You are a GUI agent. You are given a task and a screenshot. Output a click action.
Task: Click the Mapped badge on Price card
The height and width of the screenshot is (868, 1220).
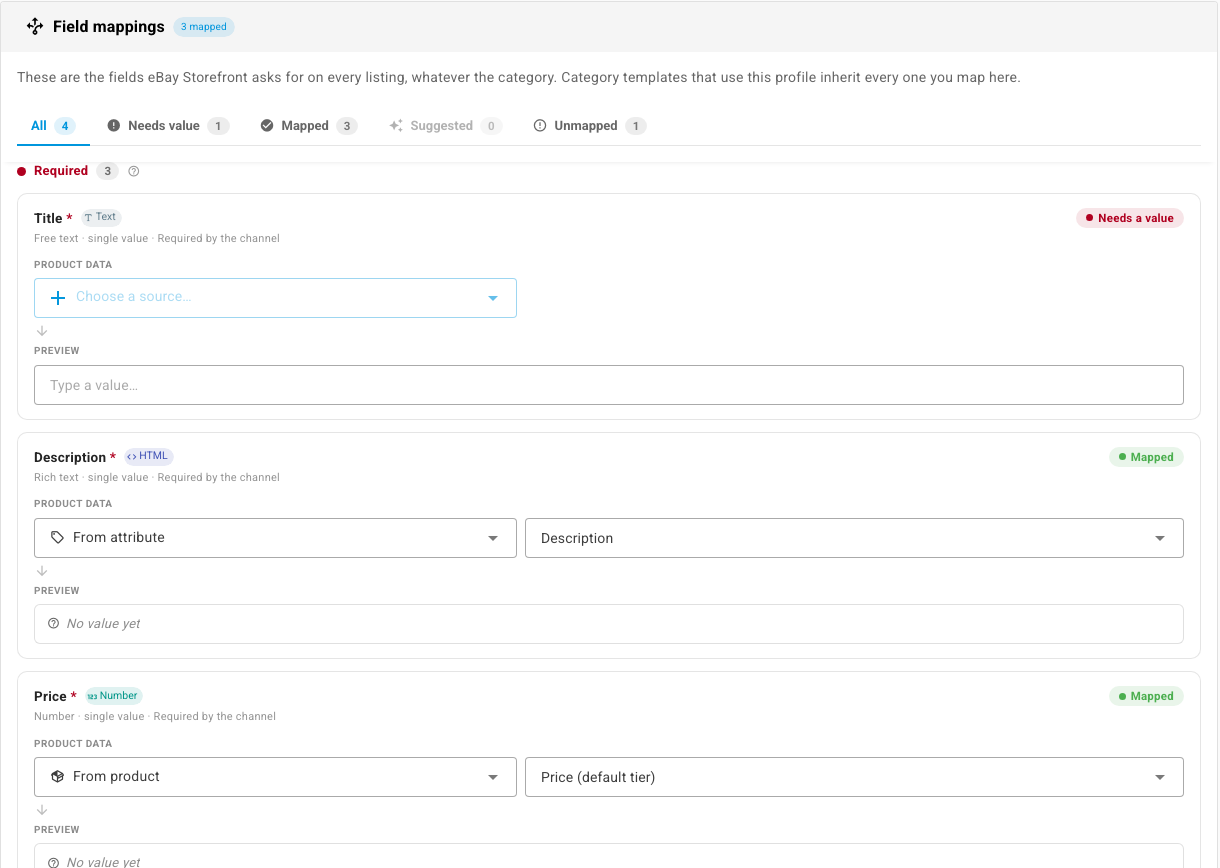tap(1146, 696)
